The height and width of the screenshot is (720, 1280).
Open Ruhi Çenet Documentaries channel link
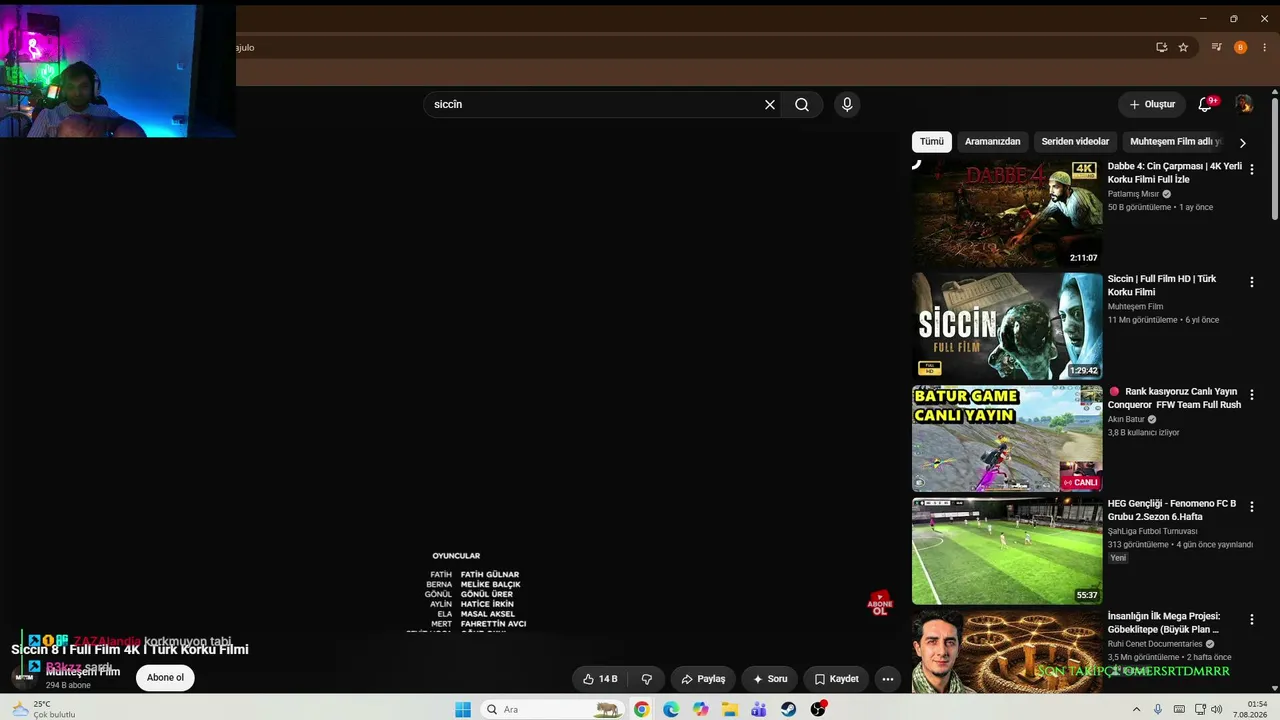coord(1155,644)
